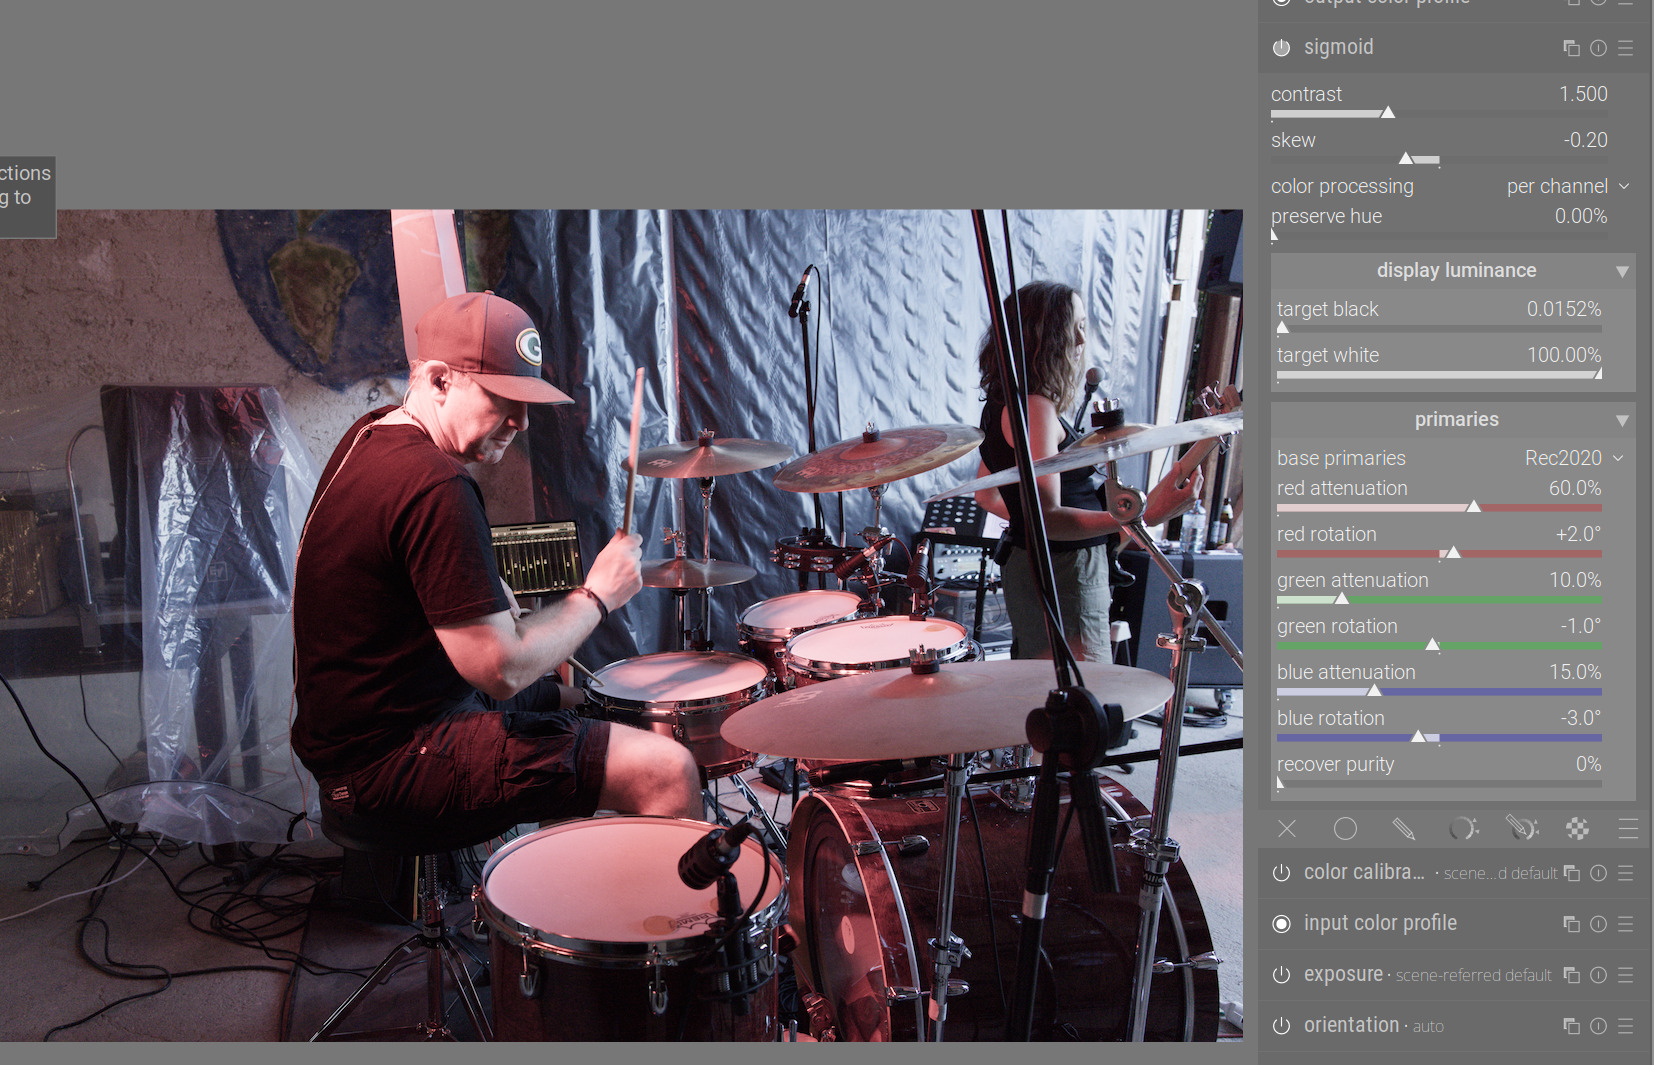Toggle the sigmoid module power button

(1281, 48)
